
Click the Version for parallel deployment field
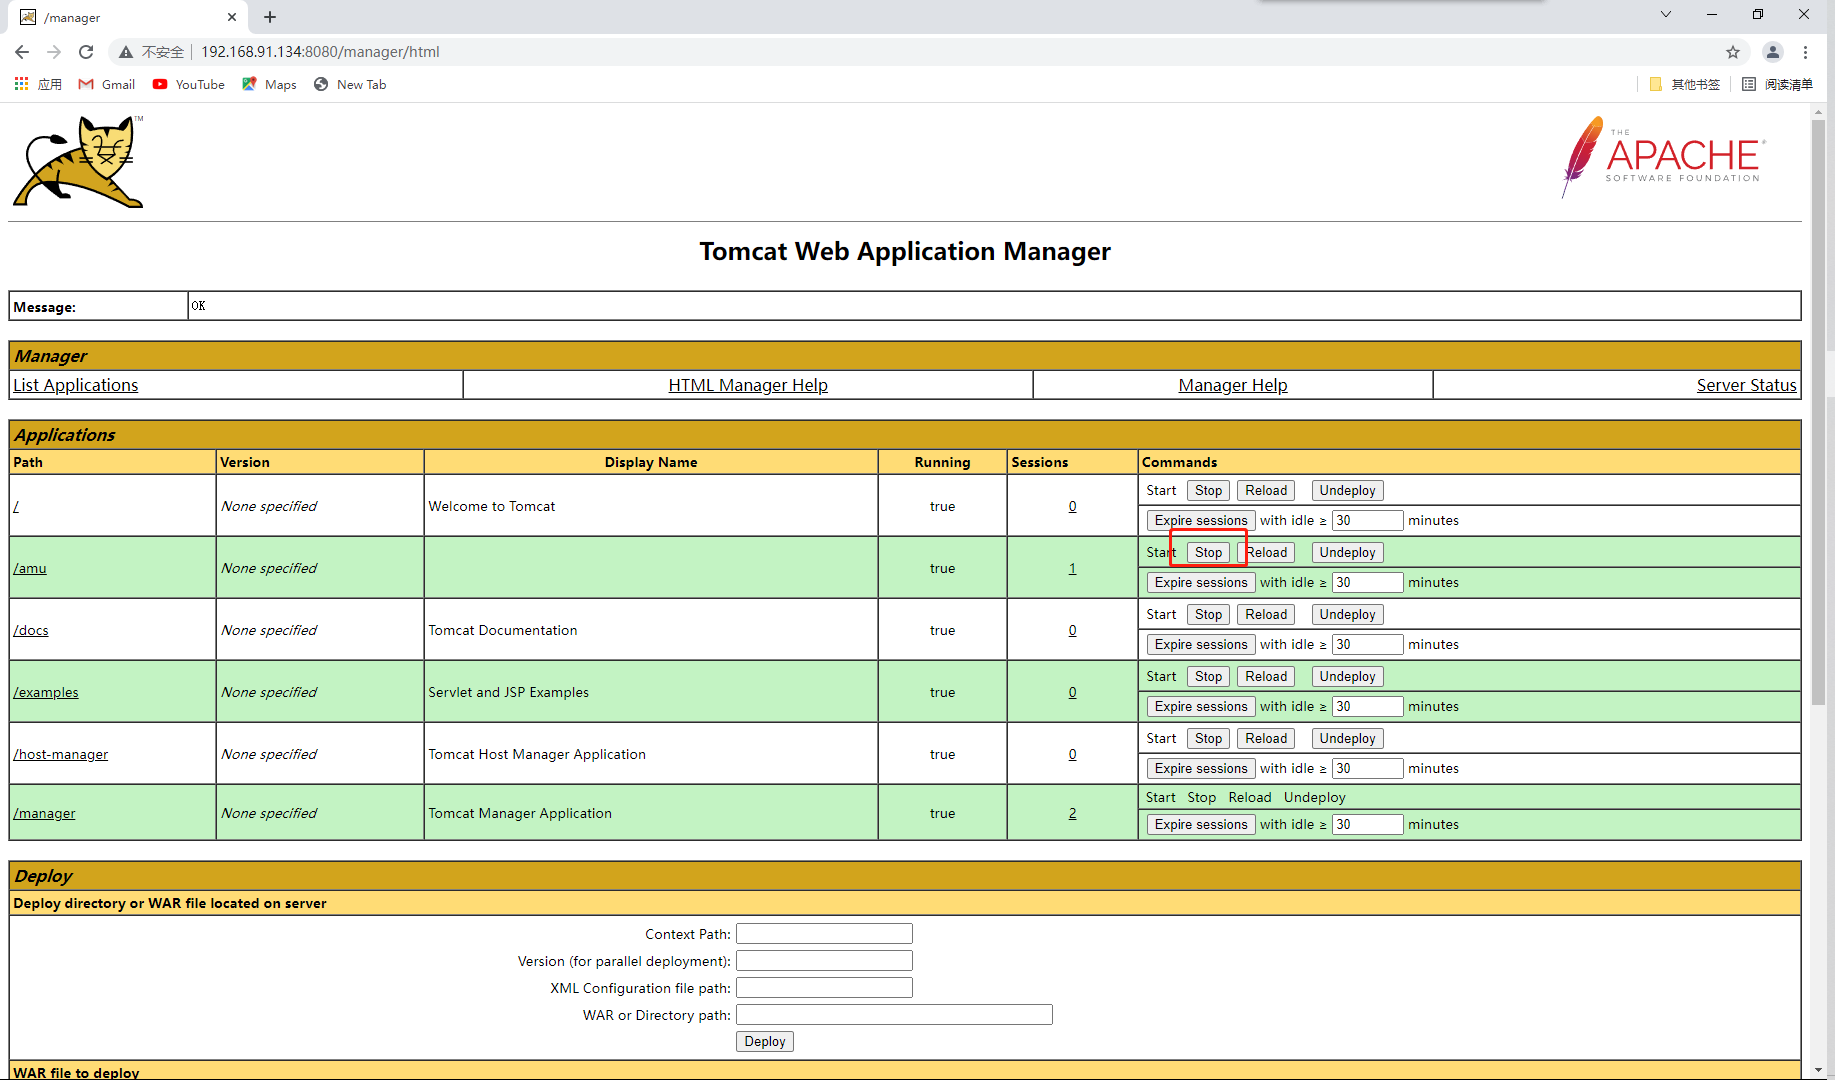point(824,961)
